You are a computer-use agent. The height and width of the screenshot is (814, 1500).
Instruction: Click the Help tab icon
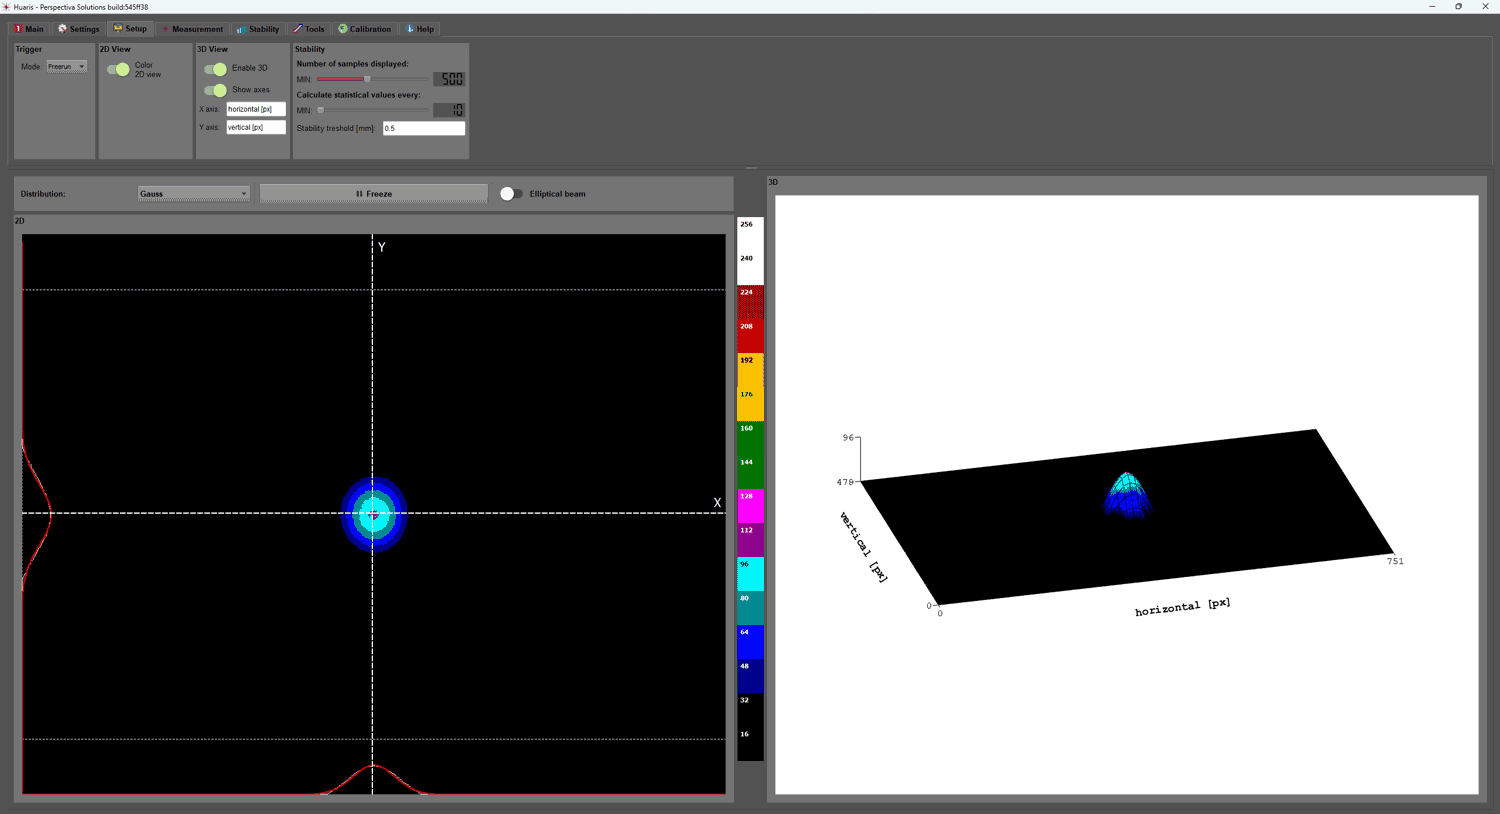tap(410, 29)
